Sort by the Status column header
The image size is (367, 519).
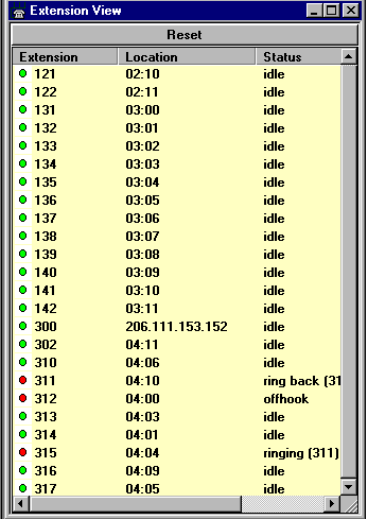(x=299, y=57)
